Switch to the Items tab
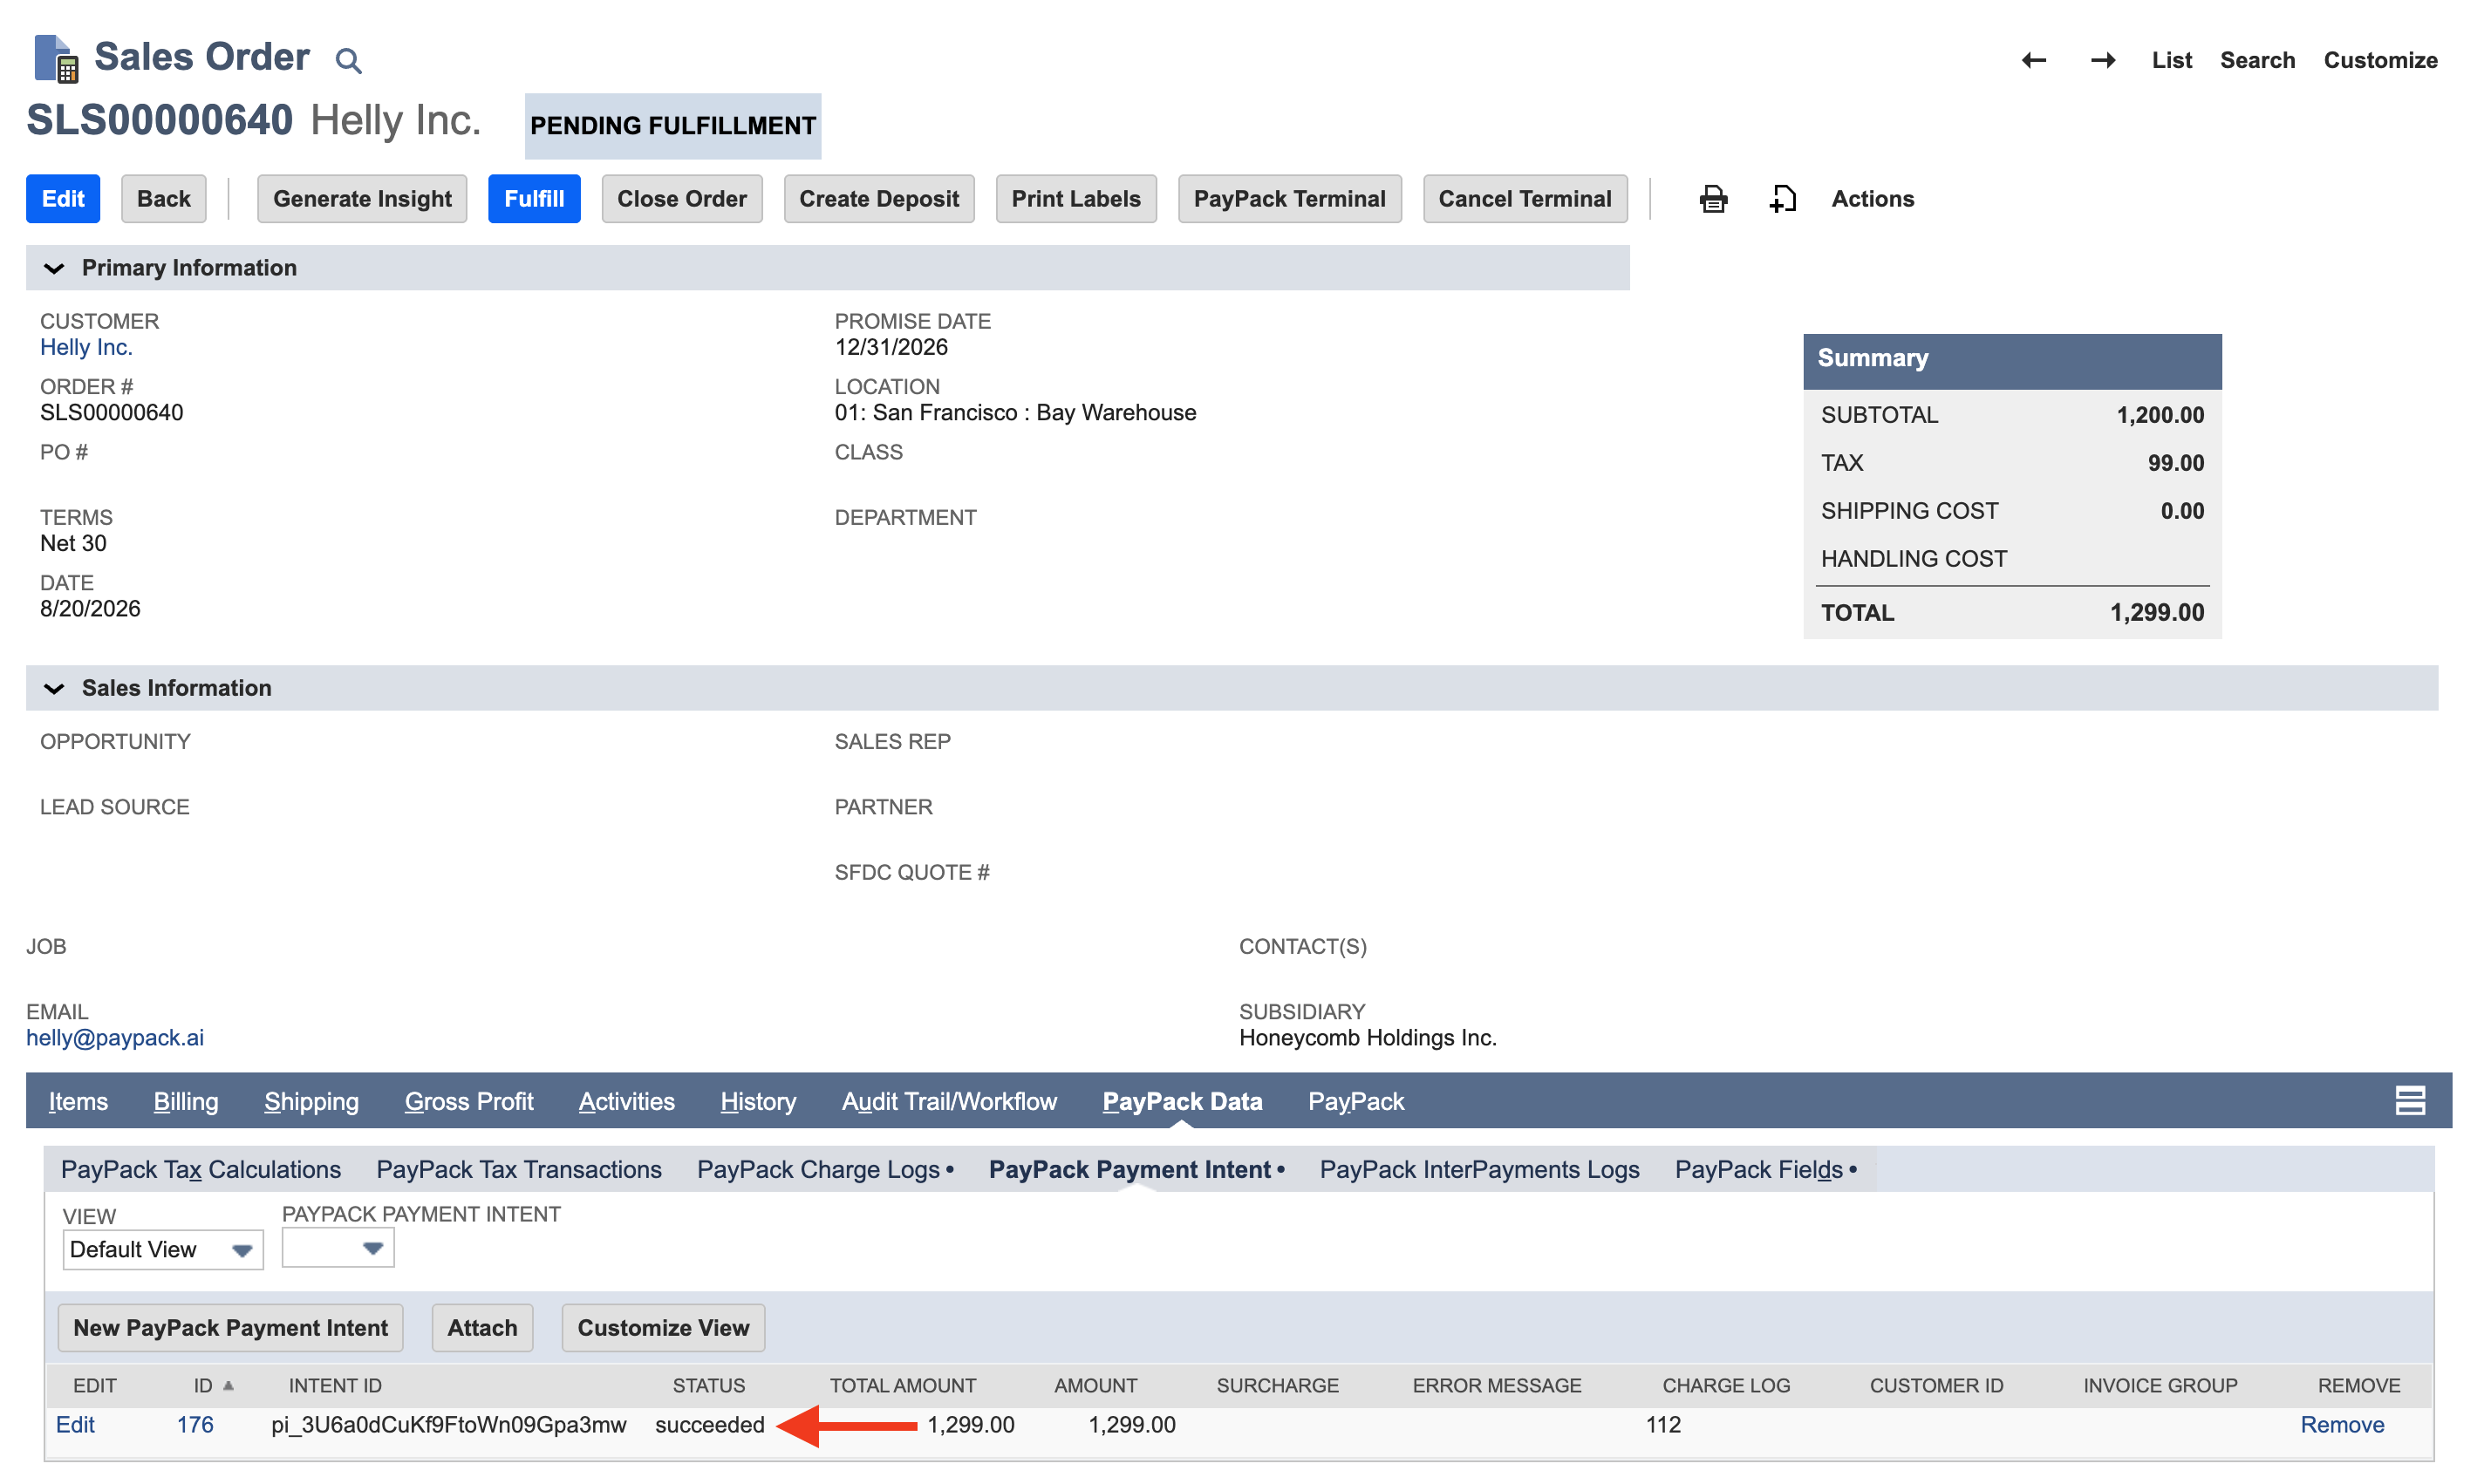 pos(78,1101)
